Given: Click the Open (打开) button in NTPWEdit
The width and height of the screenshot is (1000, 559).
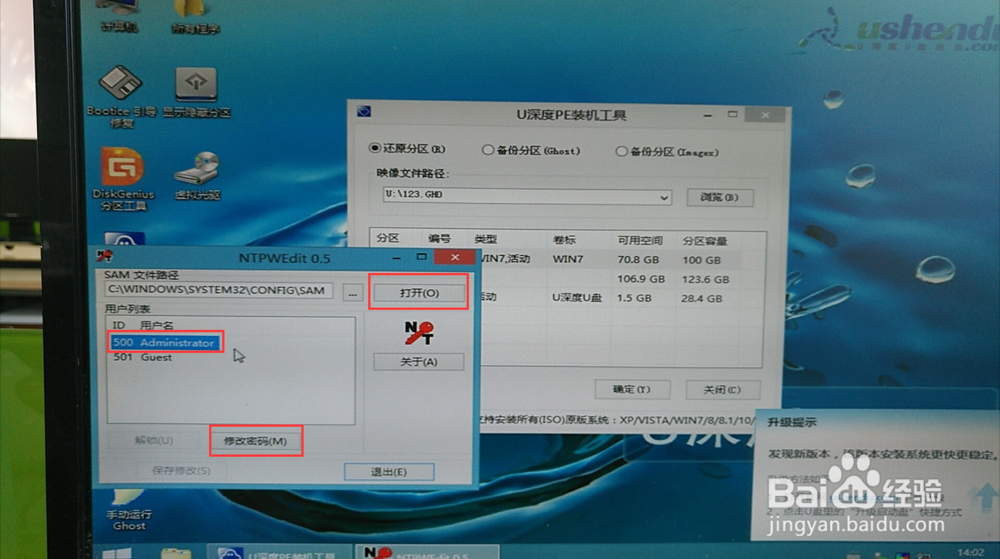Looking at the screenshot, I should click(x=419, y=293).
